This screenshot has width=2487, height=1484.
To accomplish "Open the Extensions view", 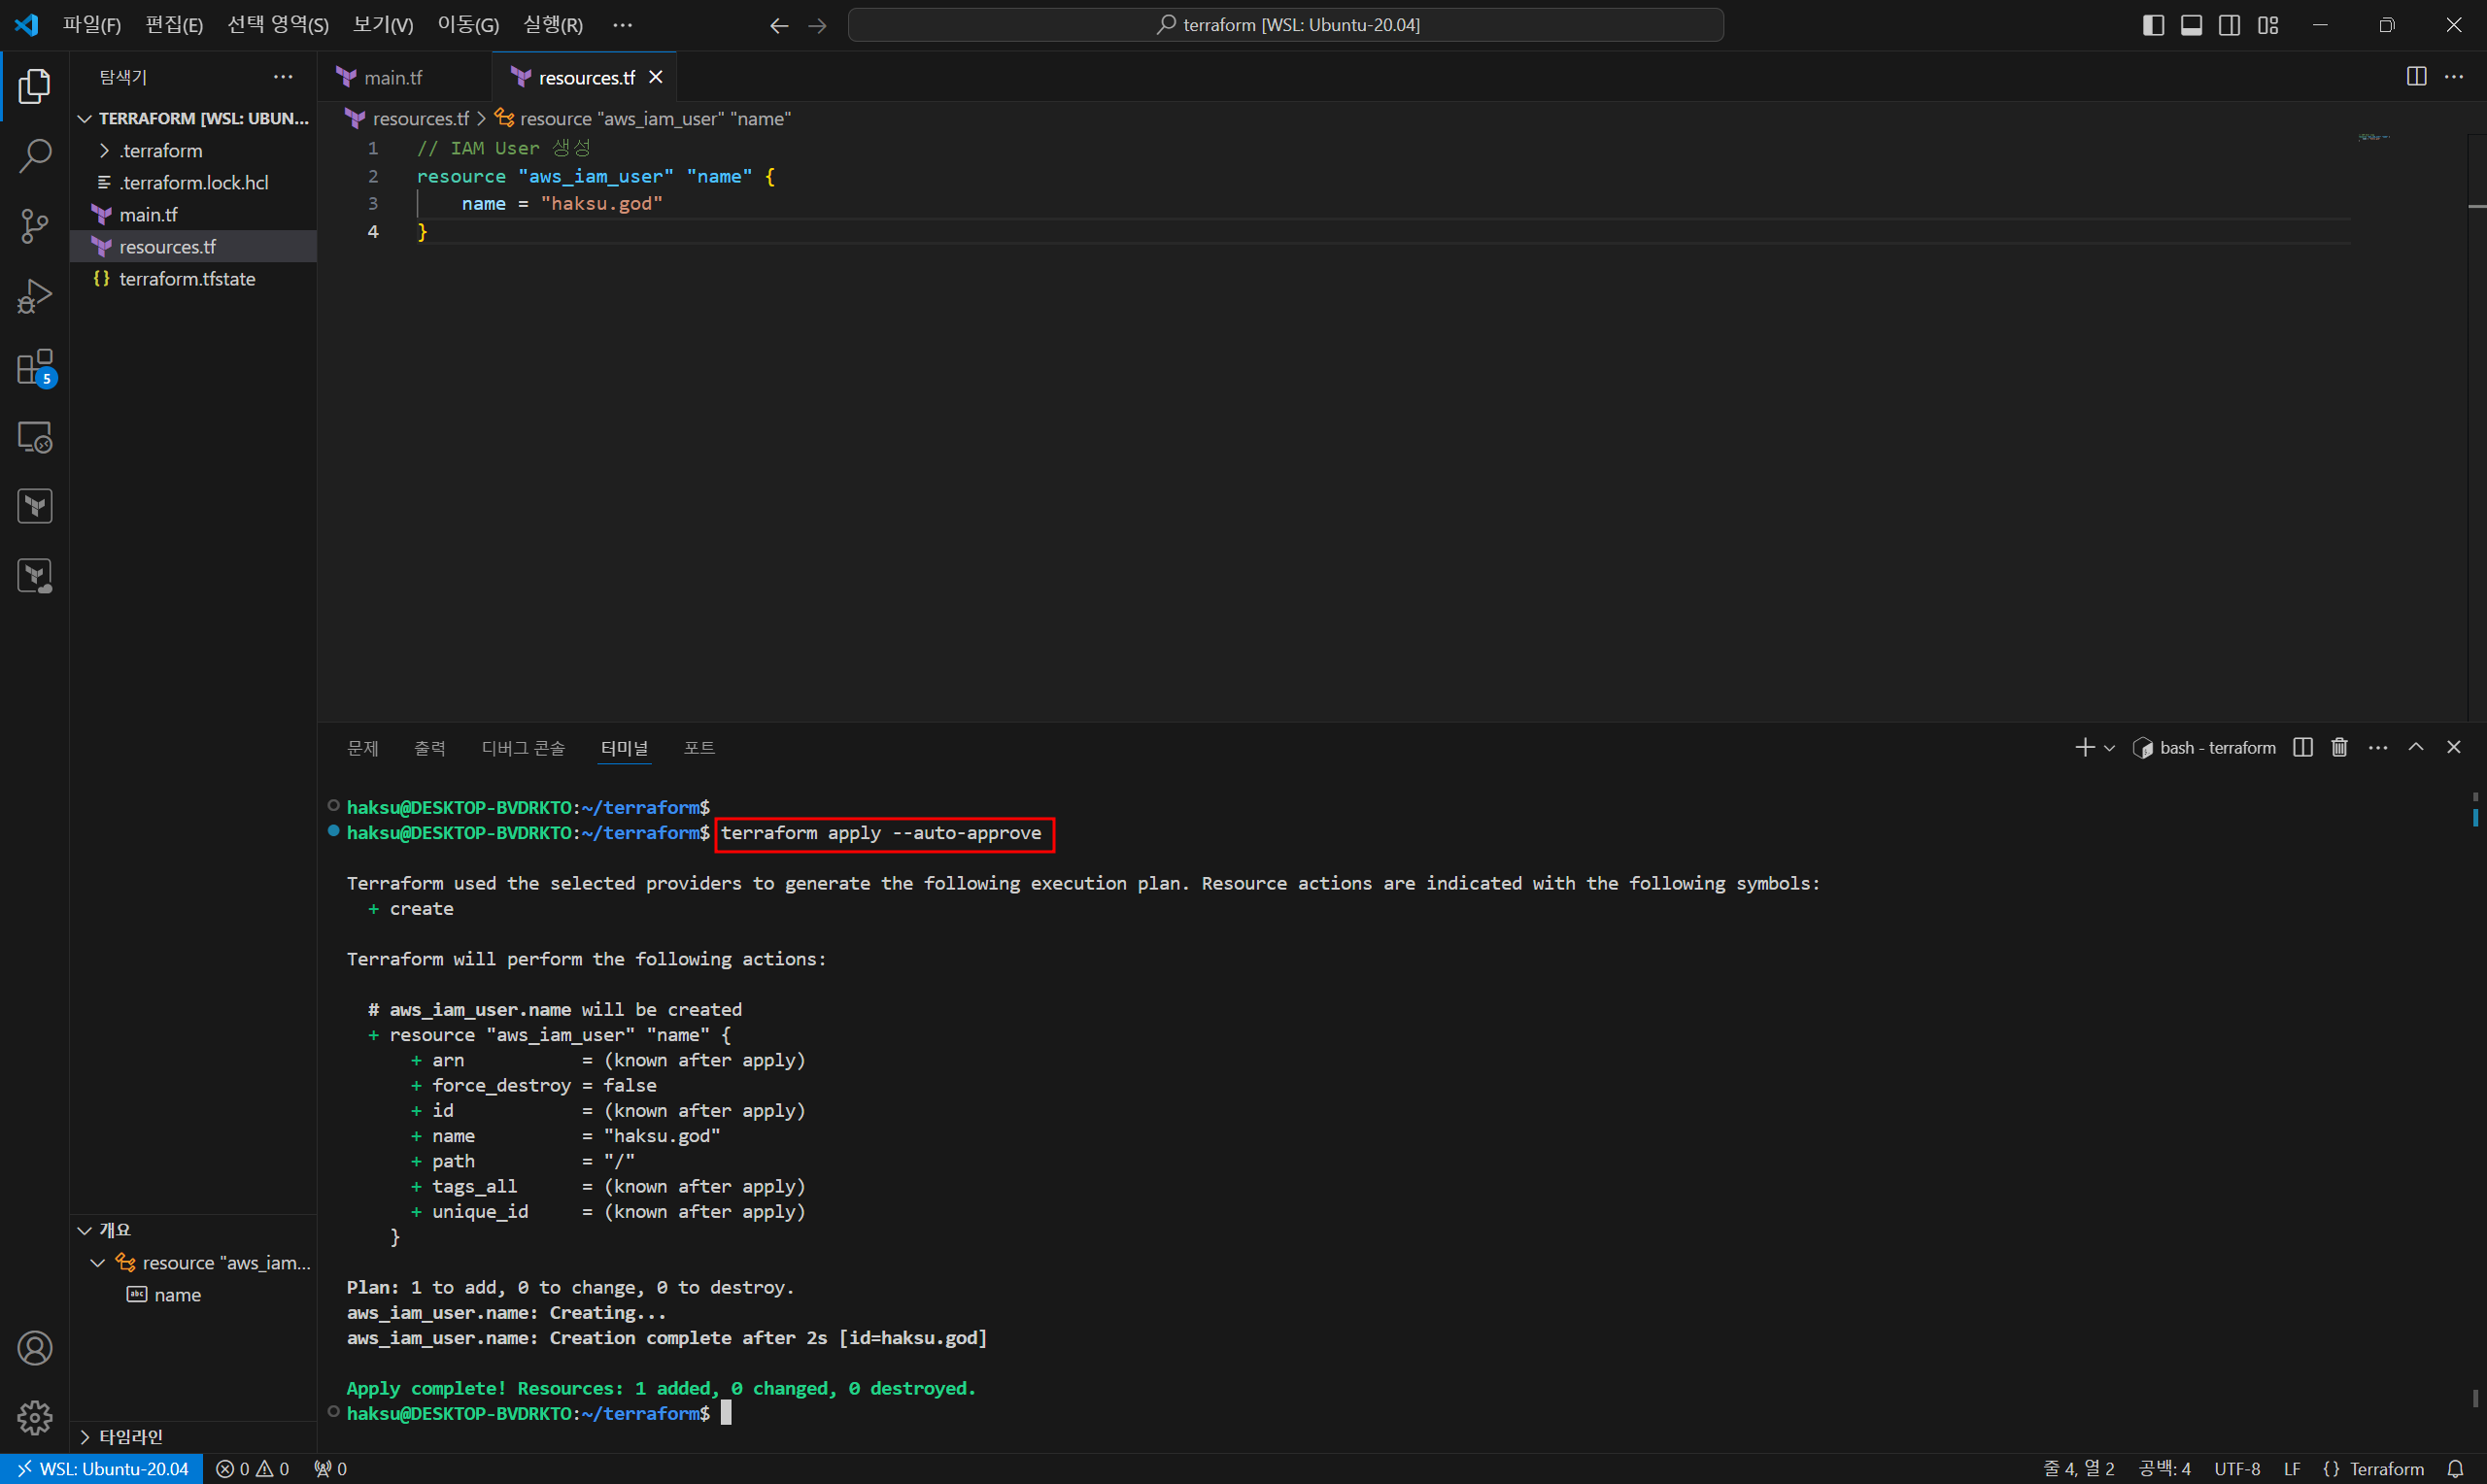I will pyautogui.click(x=35, y=367).
